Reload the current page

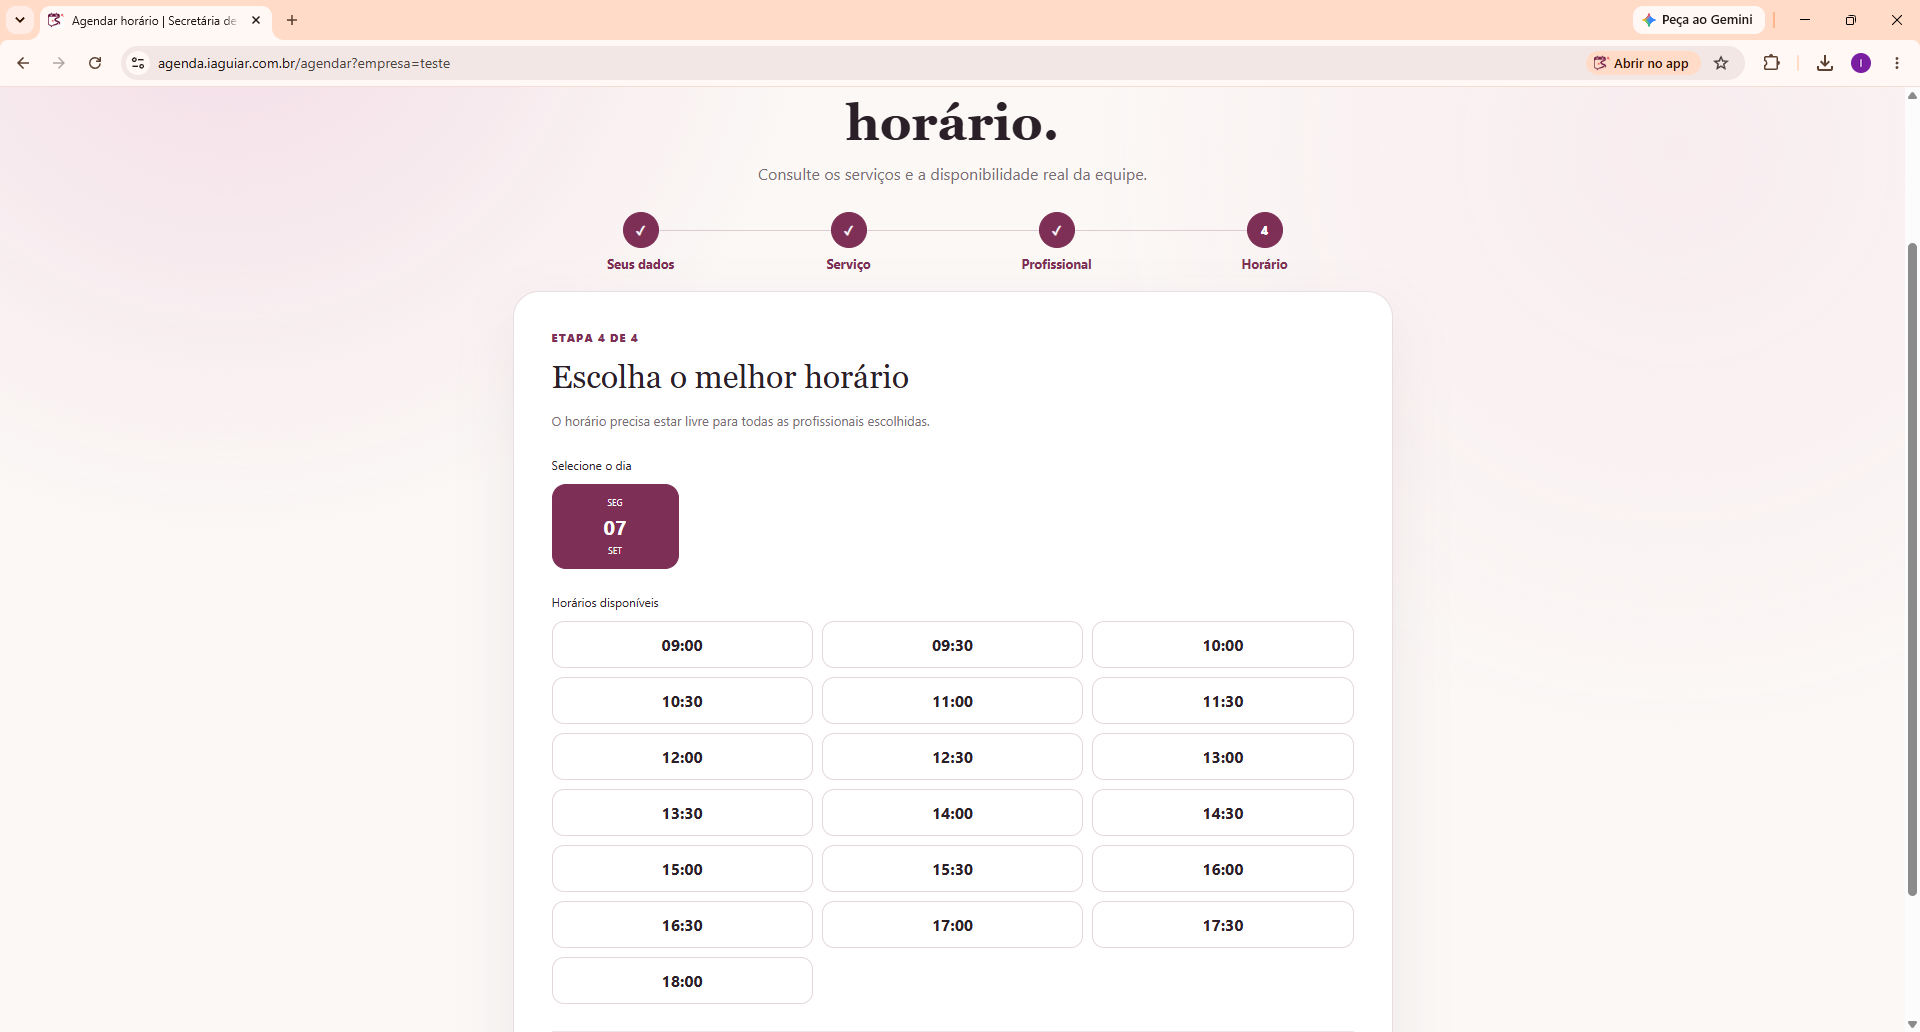coord(95,63)
